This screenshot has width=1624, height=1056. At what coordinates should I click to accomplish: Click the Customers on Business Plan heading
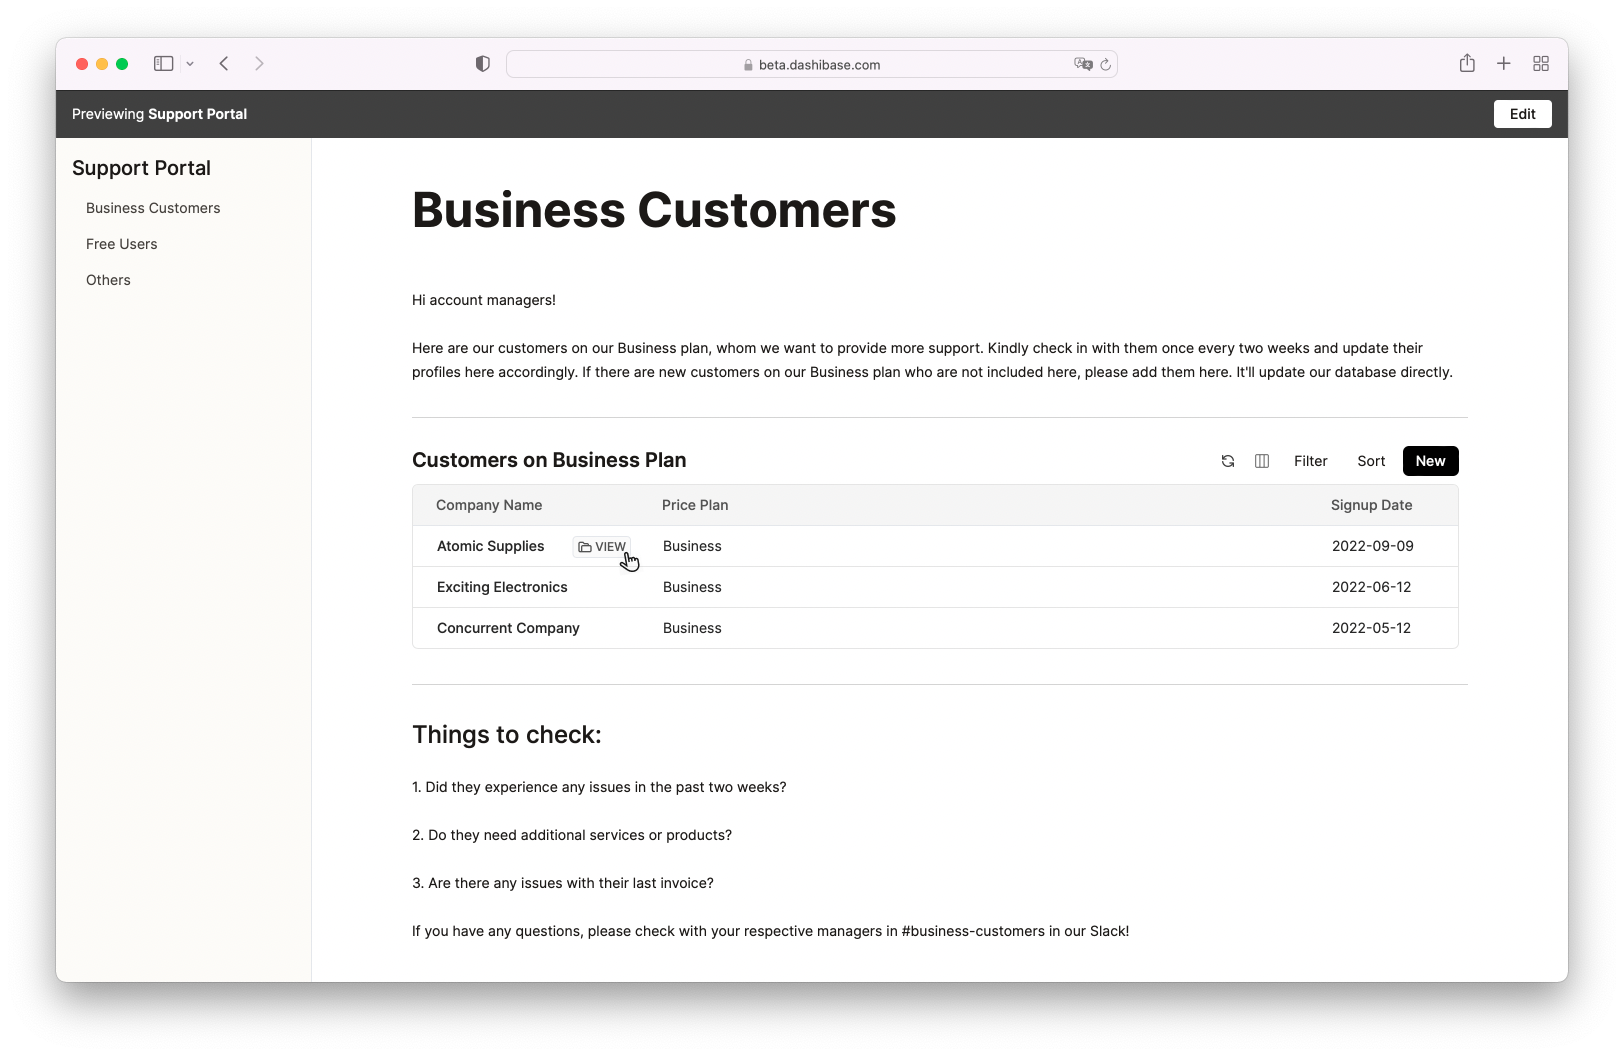(549, 460)
